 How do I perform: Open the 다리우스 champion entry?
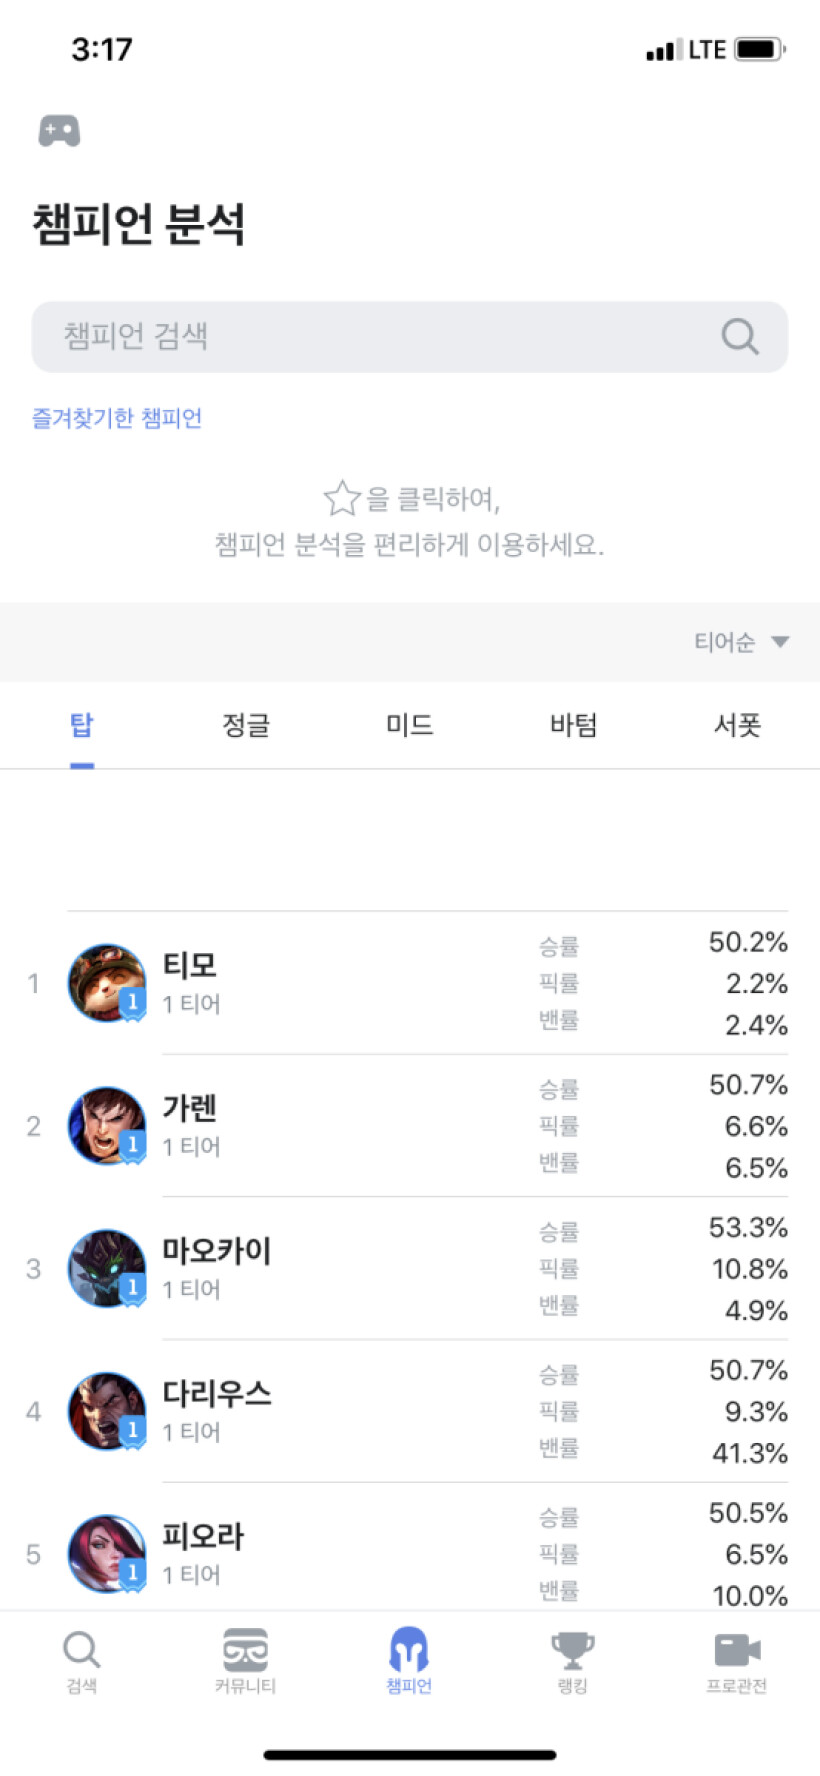click(x=410, y=1411)
